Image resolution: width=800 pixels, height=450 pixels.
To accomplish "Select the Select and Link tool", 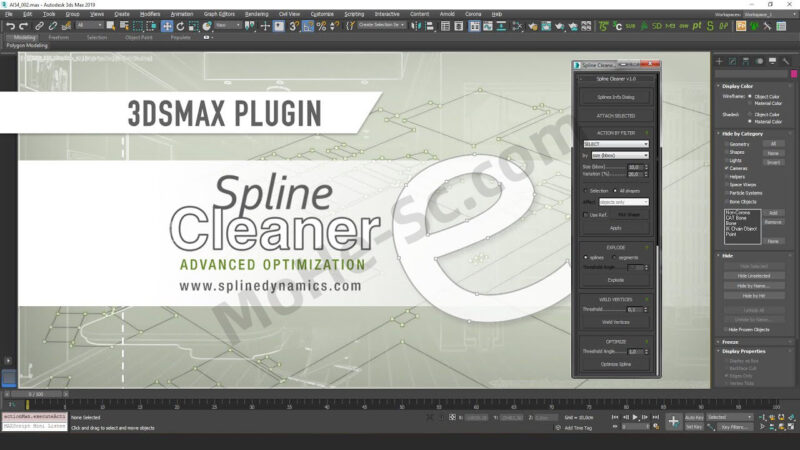I will click(39, 26).
